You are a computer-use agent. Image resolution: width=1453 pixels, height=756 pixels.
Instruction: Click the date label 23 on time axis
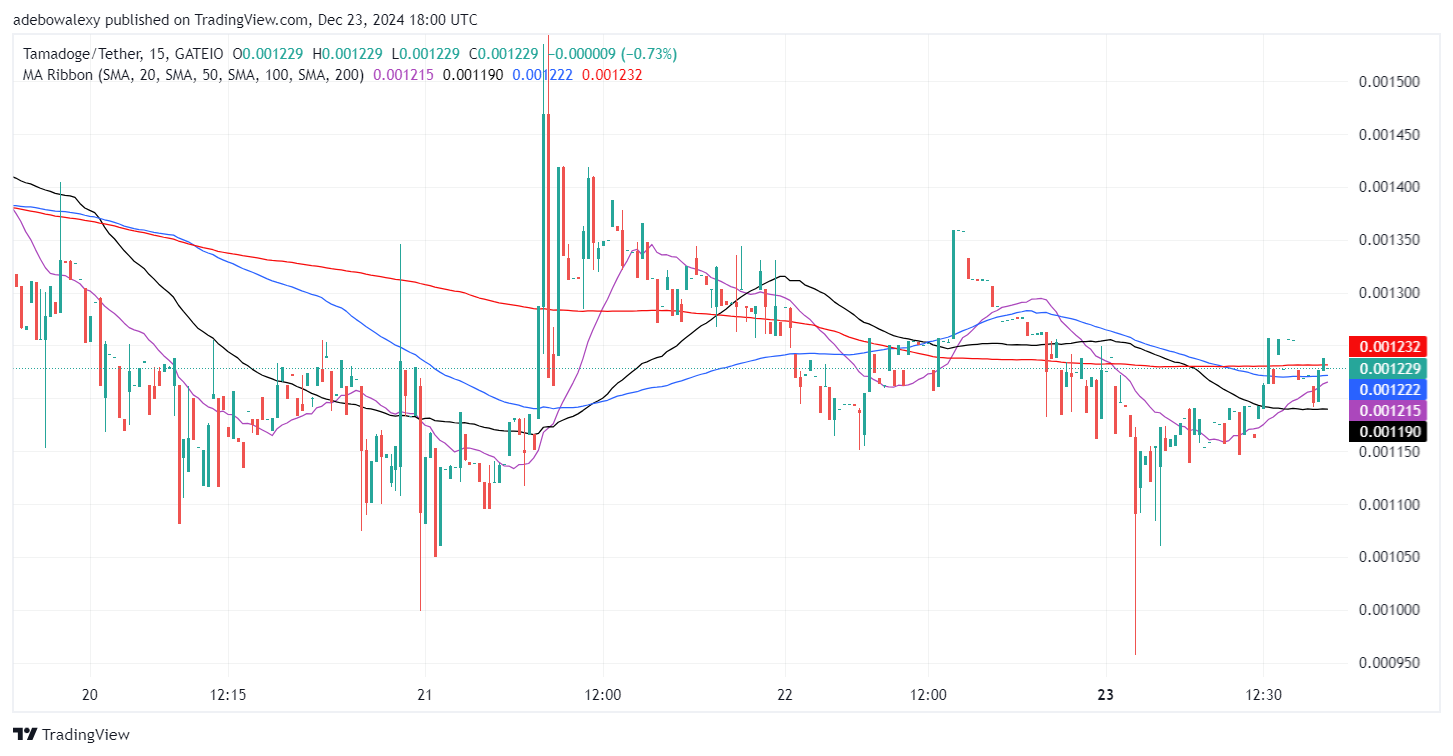[x=1106, y=694]
